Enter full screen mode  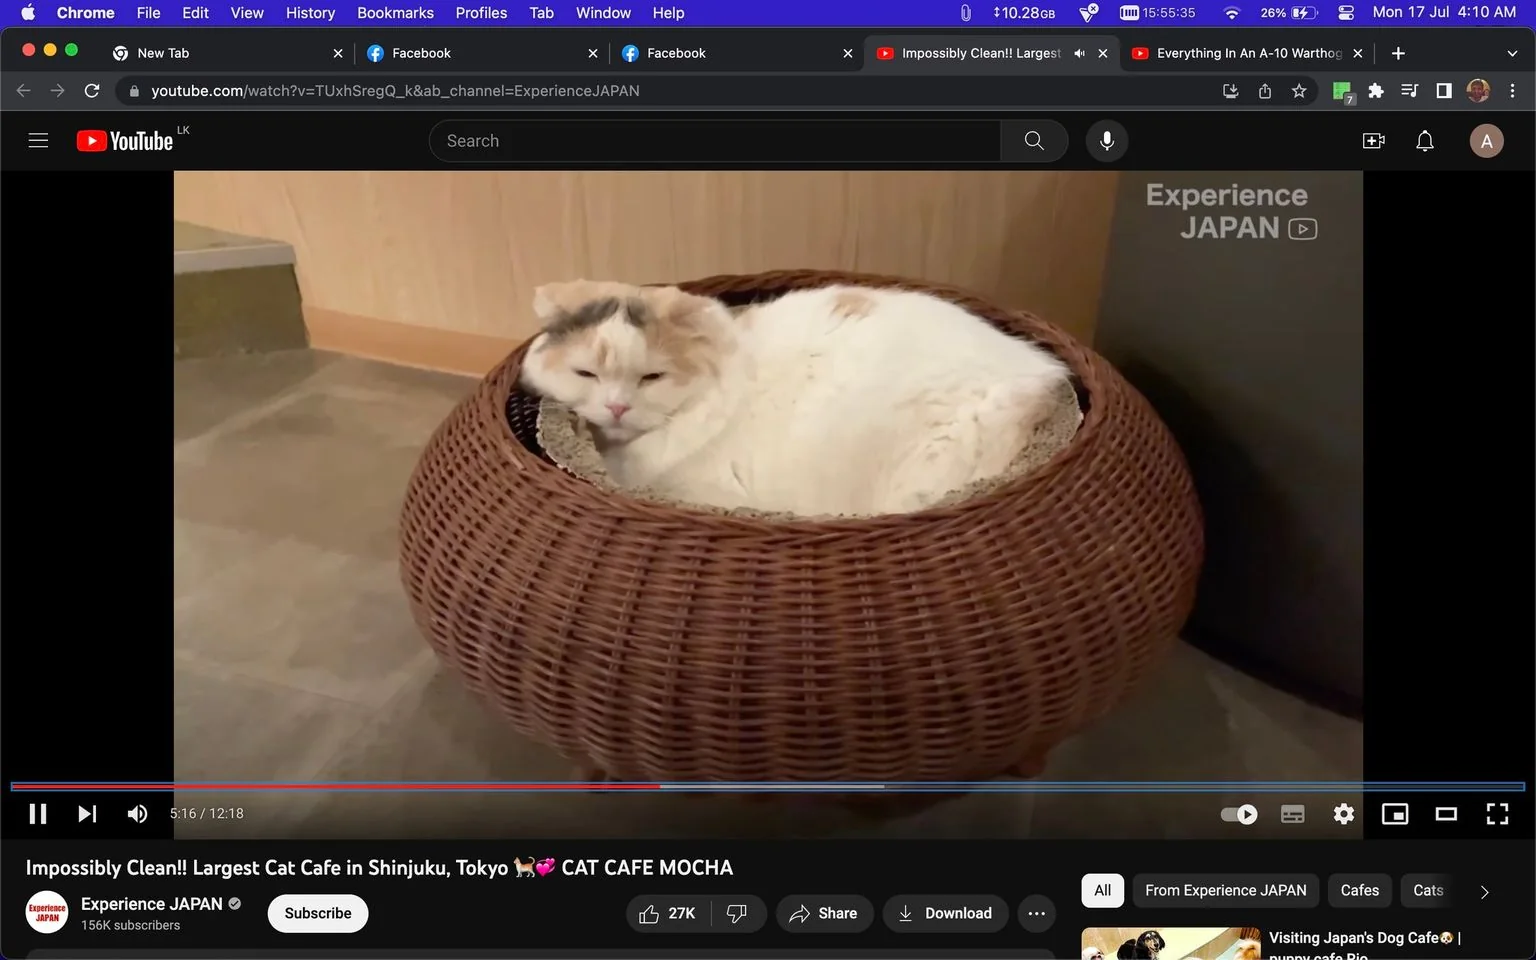(1497, 814)
